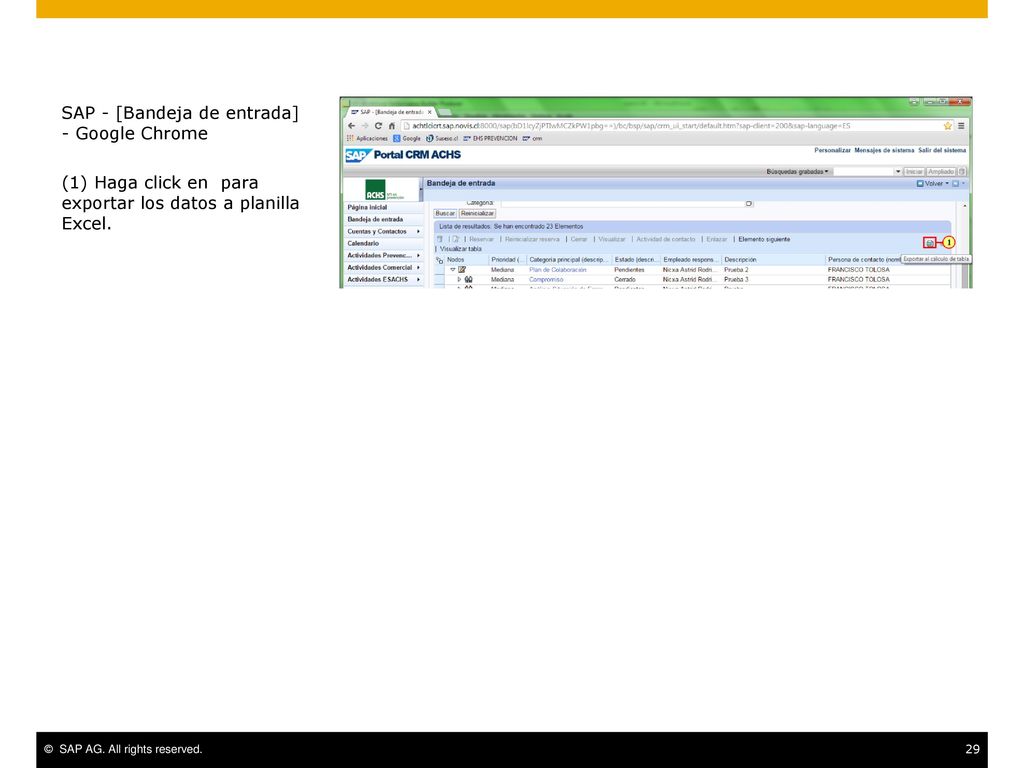Click the export to spreadsheet icon

(929, 243)
